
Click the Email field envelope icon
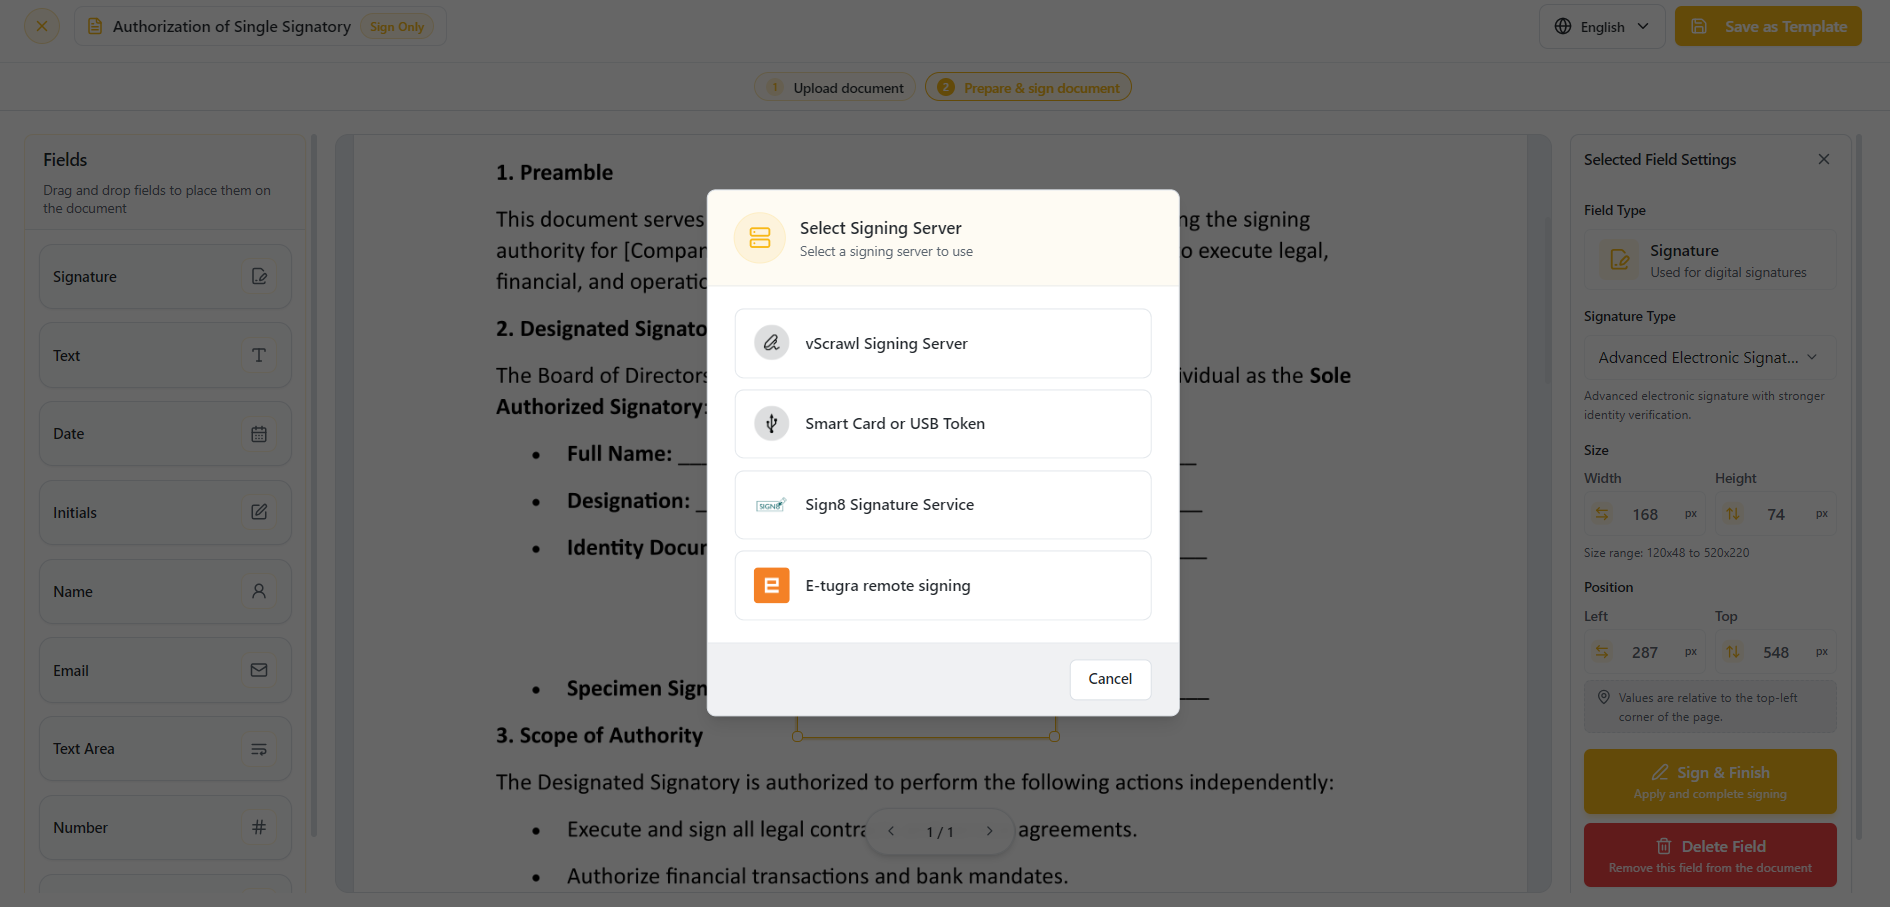[x=259, y=670]
